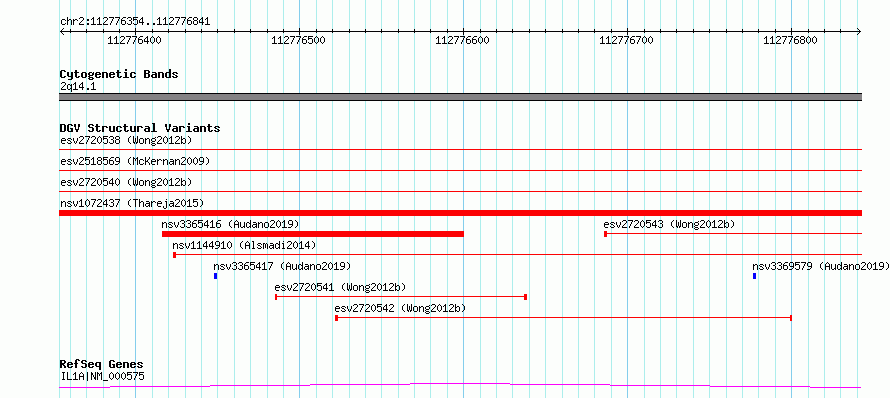Viewport: 890px width, 398px height.
Task: Open variant esv2720543 (Wong2012b) label
Action: (669, 224)
